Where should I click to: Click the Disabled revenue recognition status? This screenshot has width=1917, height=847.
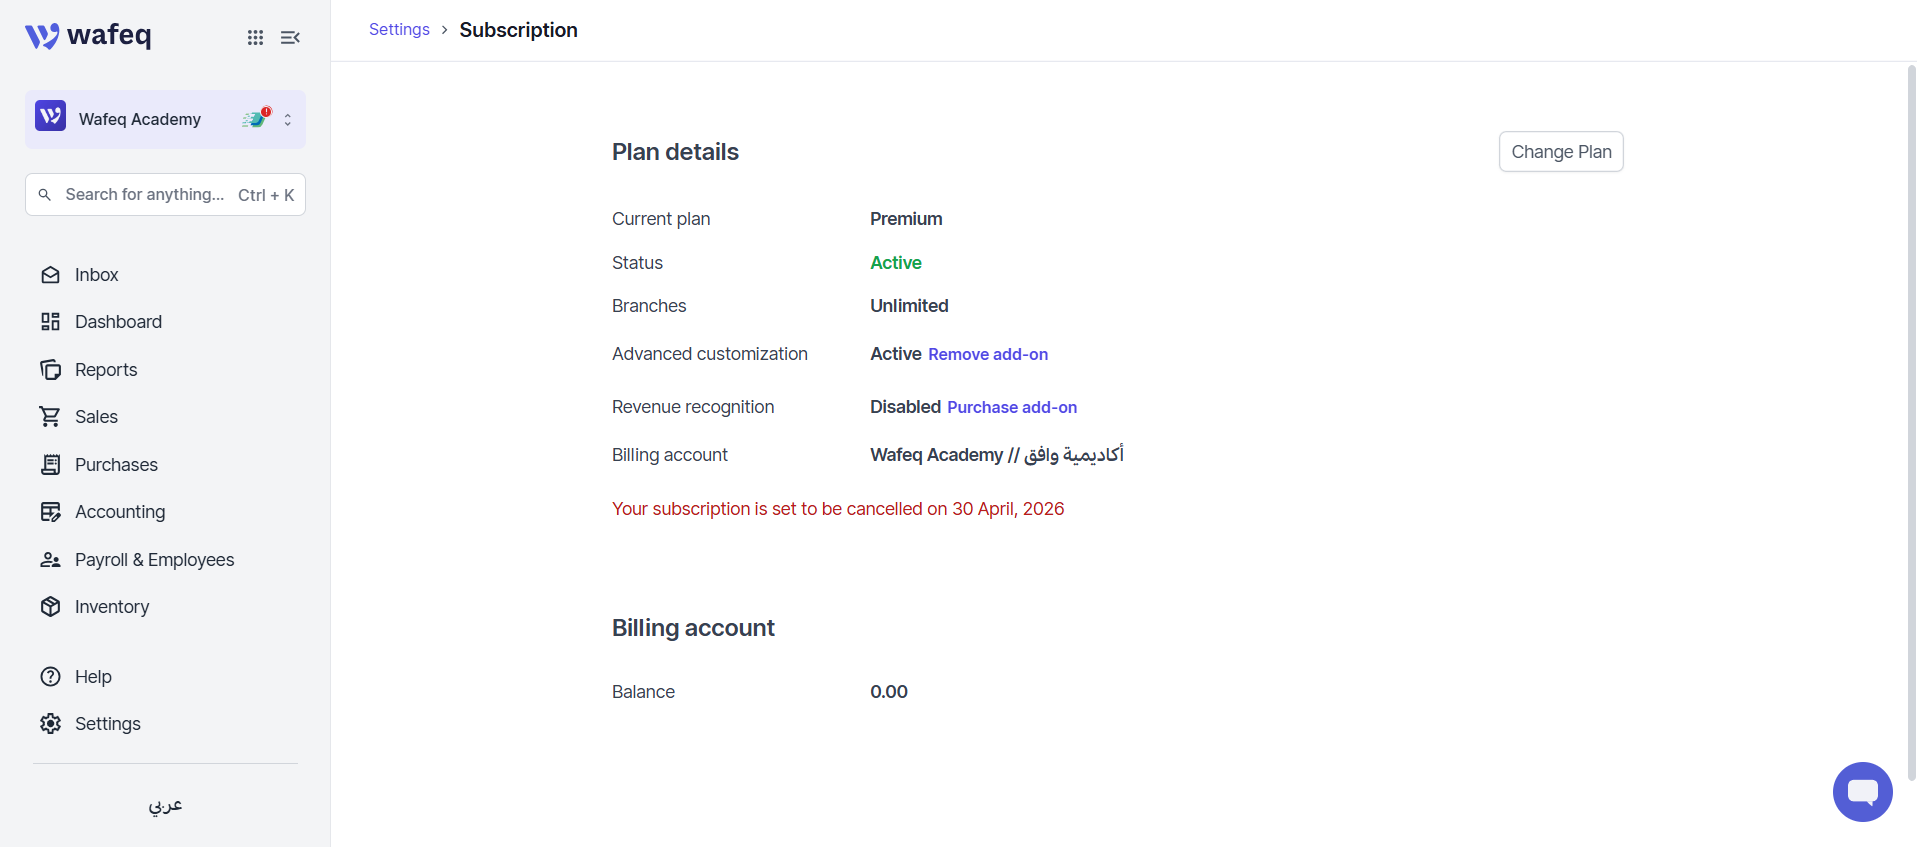[905, 407]
